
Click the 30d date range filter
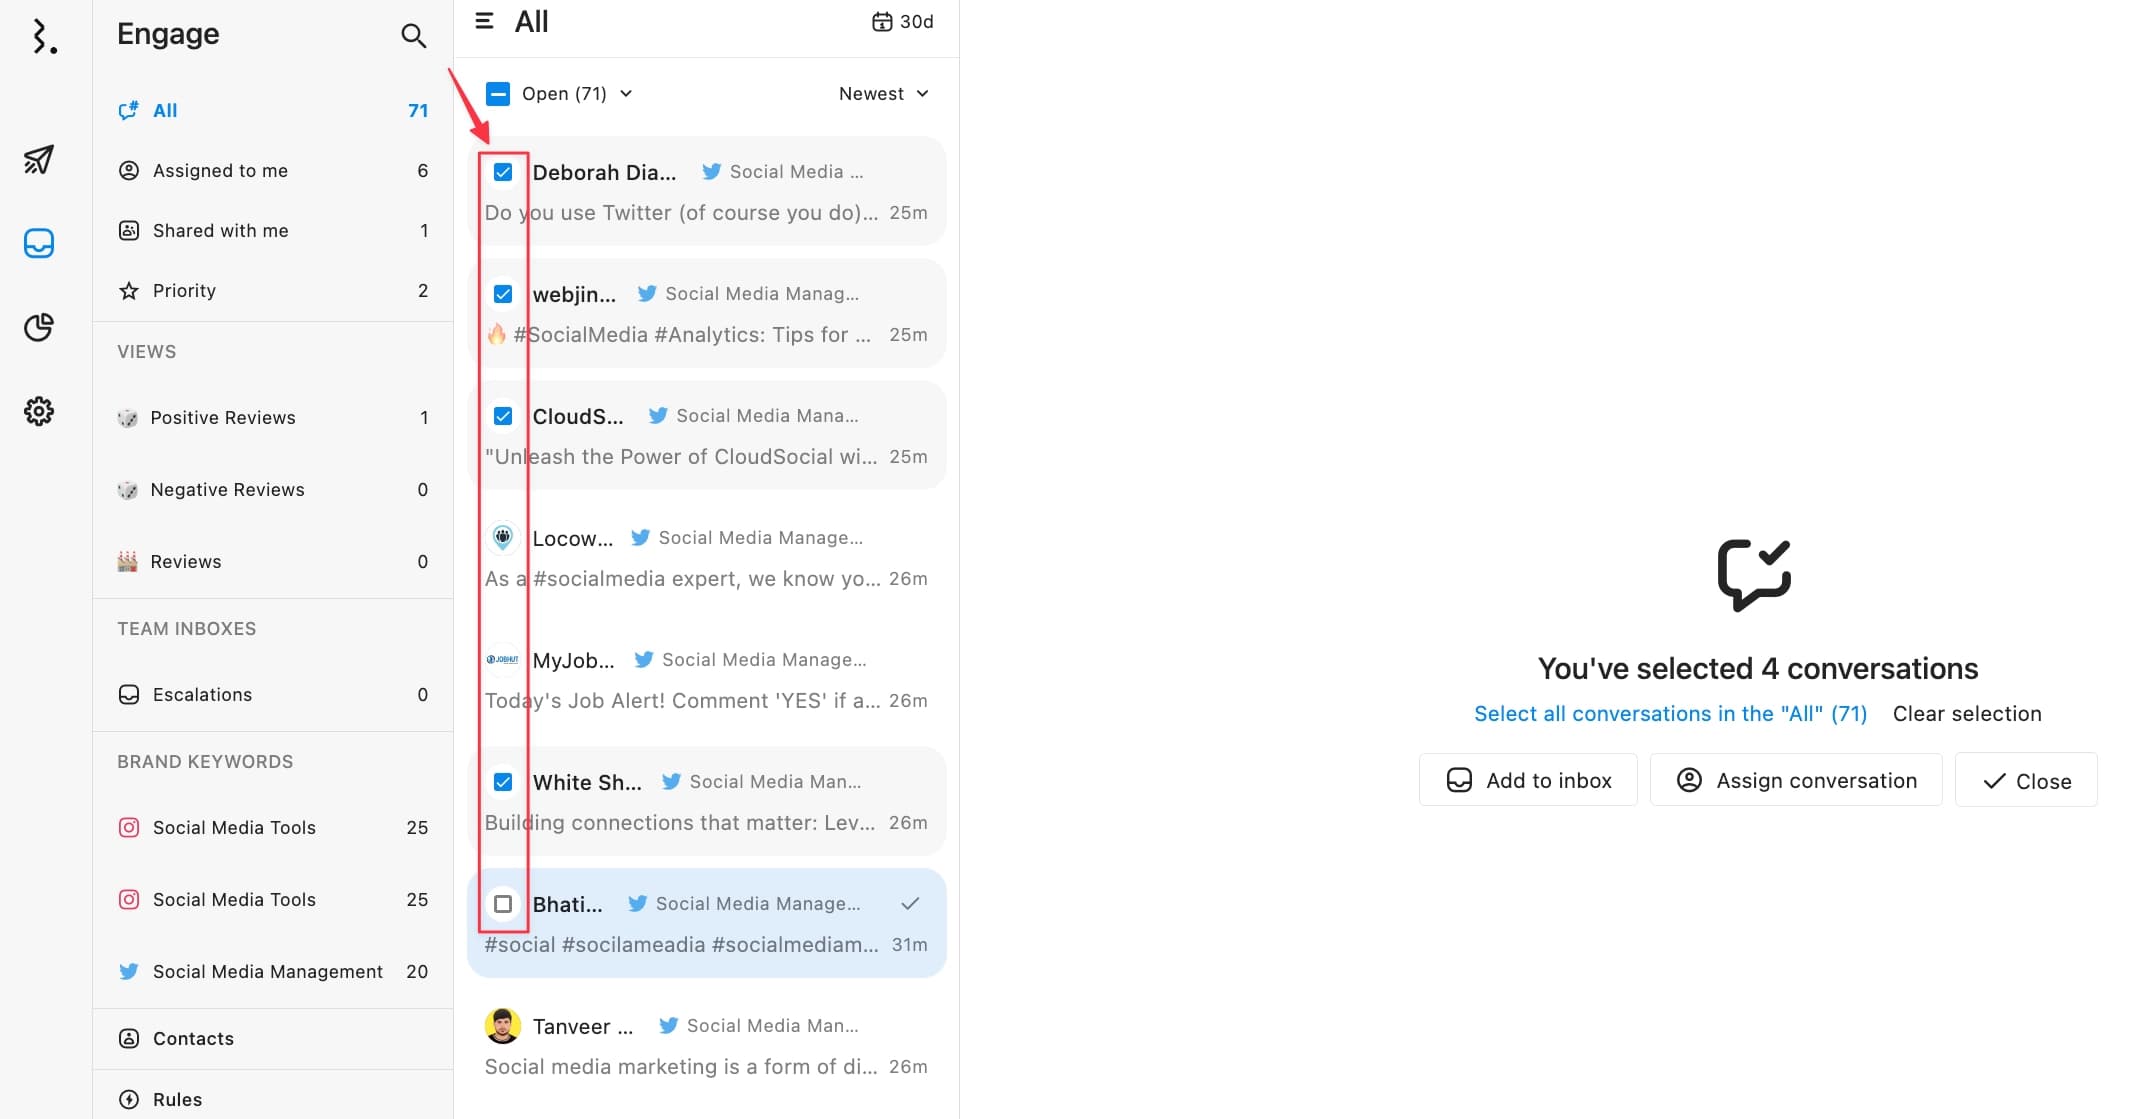[x=902, y=20]
